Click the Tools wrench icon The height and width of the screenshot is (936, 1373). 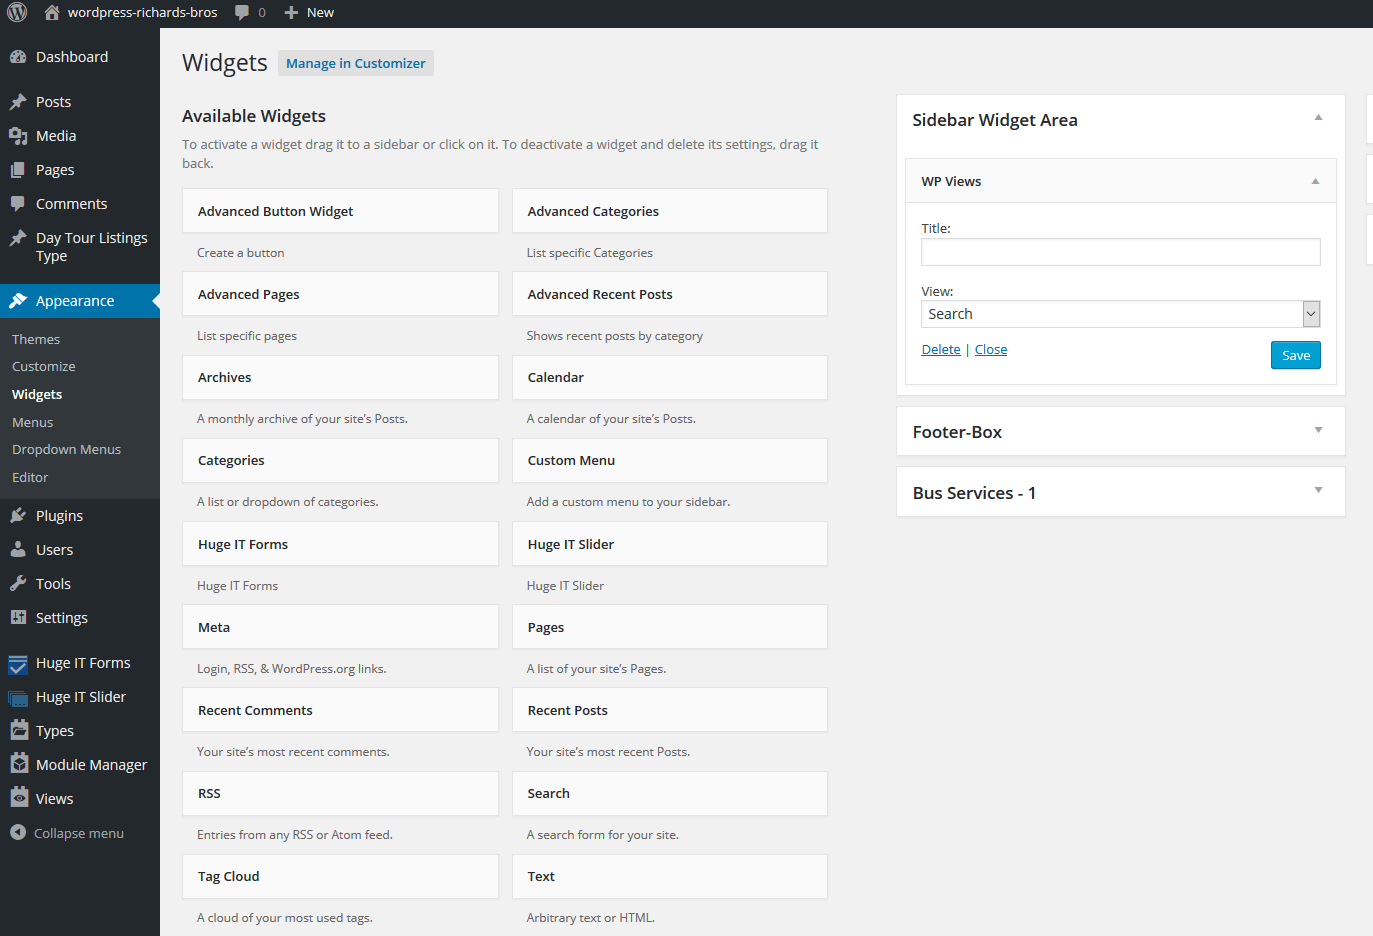pyautogui.click(x=18, y=584)
